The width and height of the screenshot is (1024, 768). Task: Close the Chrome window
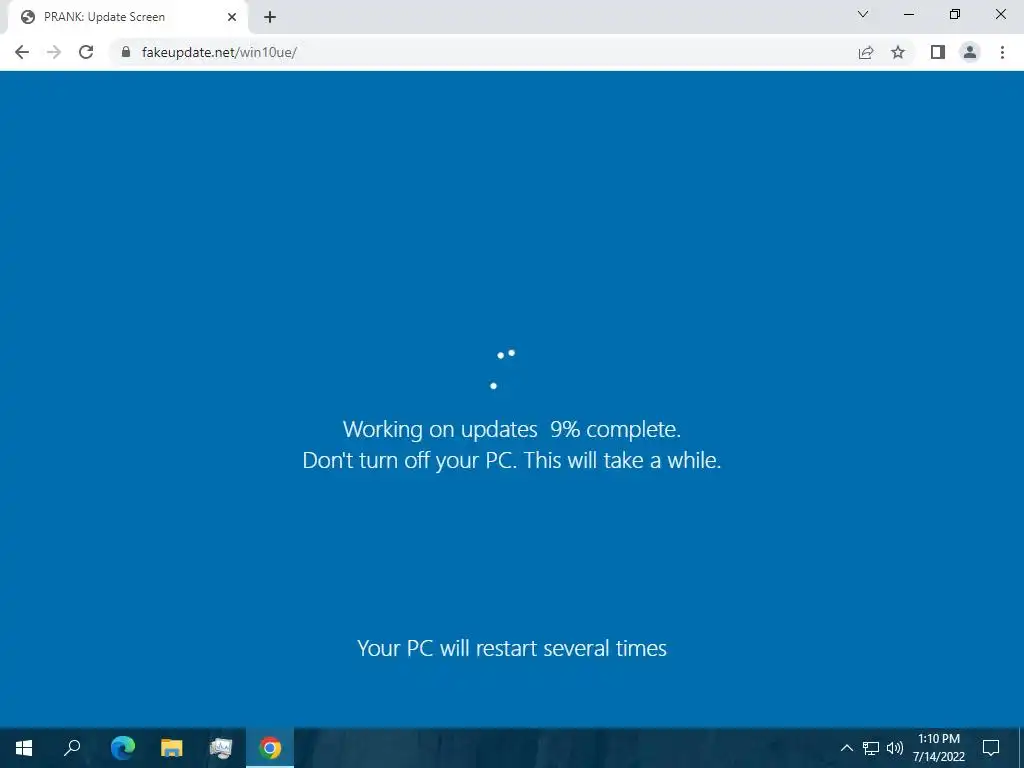coord(1000,14)
